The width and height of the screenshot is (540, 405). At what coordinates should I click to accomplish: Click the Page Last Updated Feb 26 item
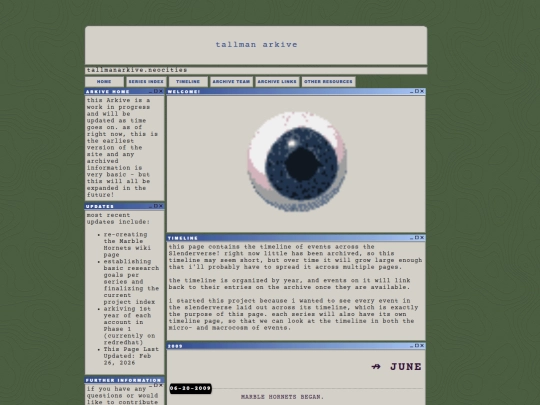(131, 356)
